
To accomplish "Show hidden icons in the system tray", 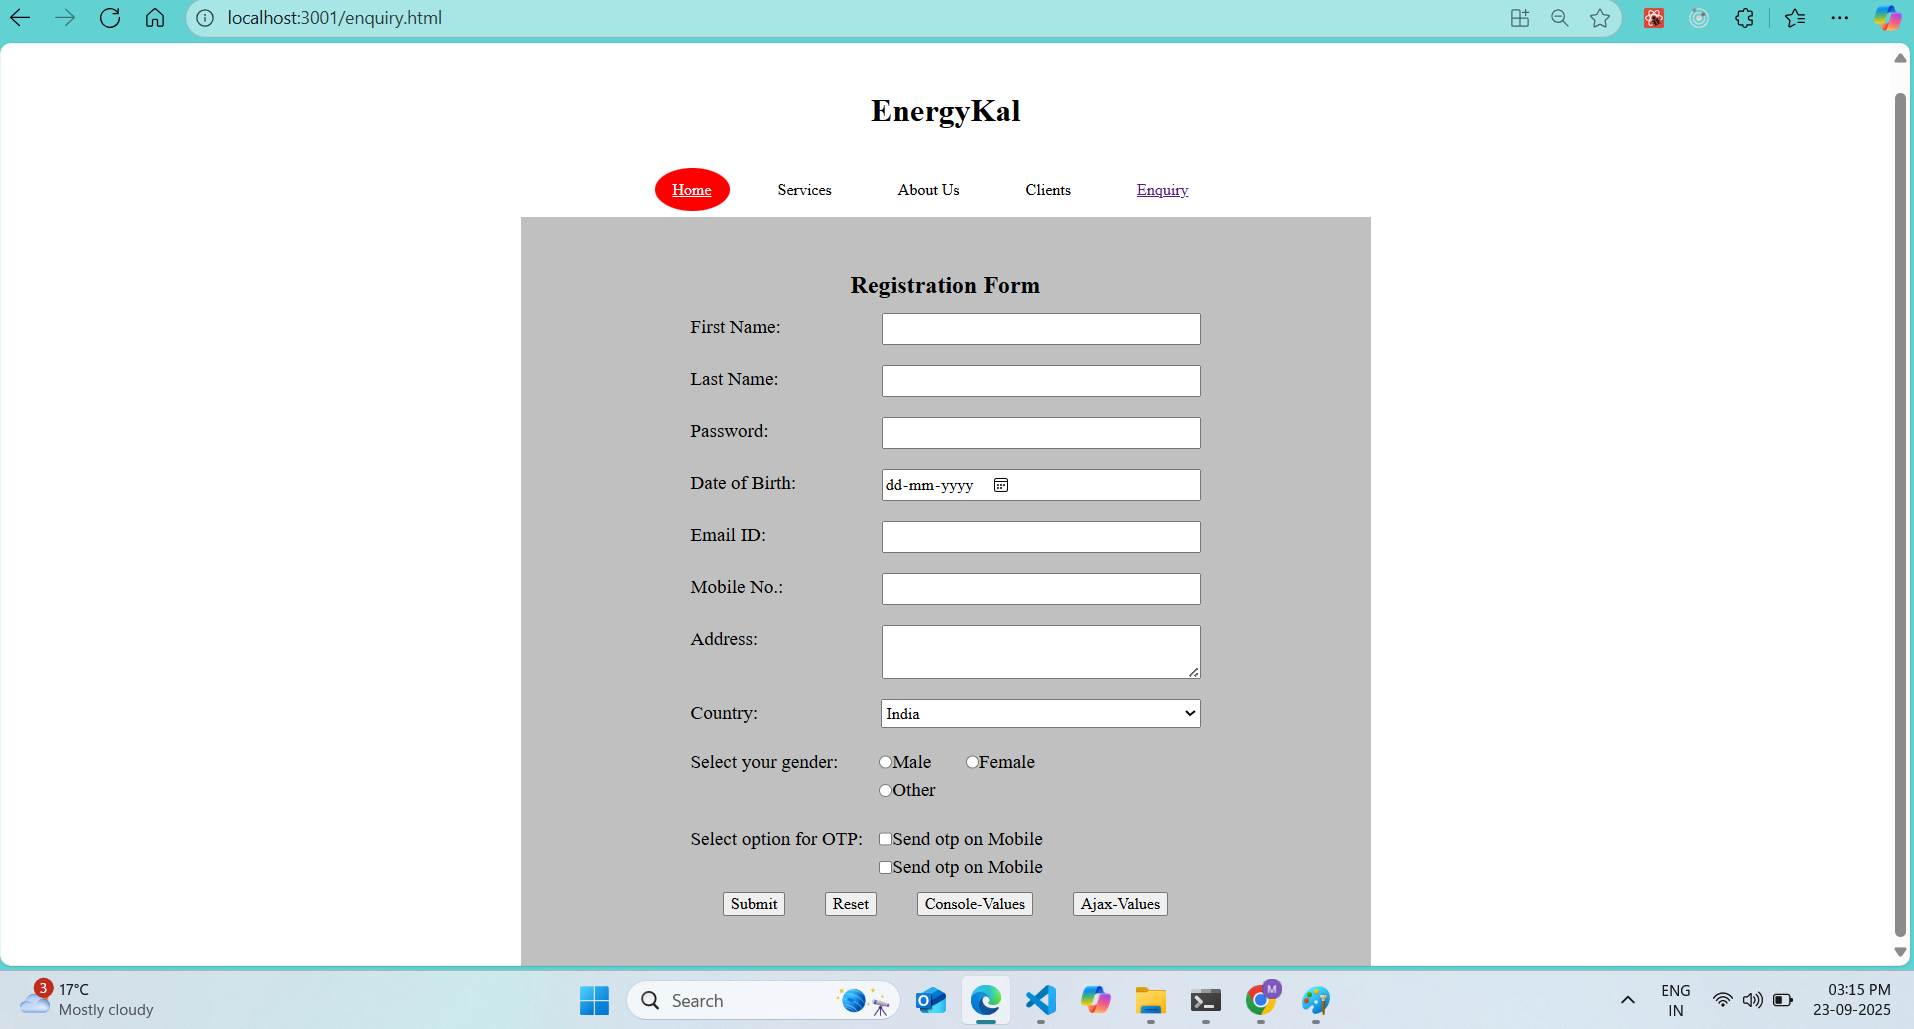I will click(1627, 1000).
